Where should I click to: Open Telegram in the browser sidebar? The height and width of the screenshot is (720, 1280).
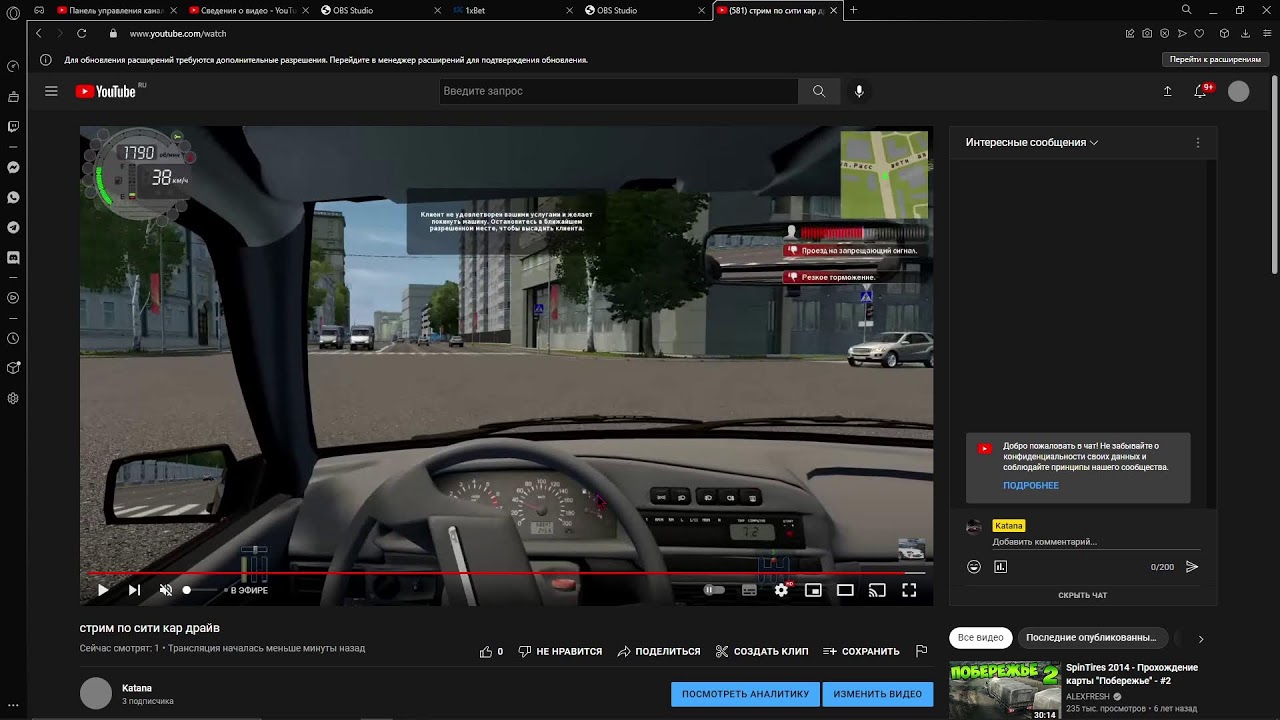(x=13, y=227)
